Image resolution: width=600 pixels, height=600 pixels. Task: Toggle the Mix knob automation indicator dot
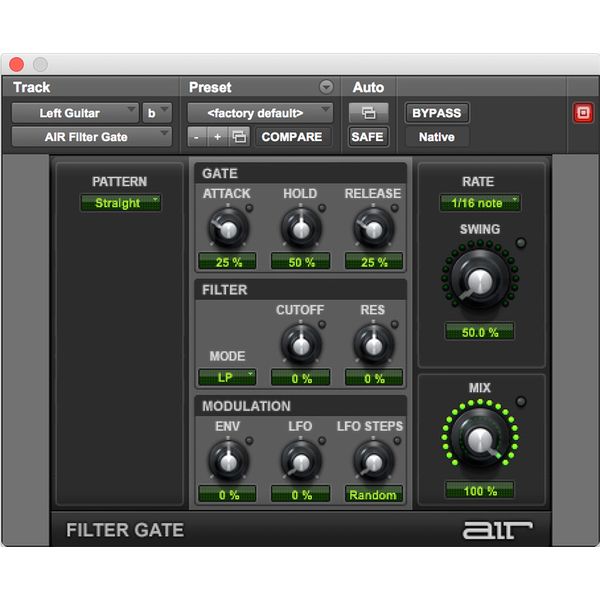(x=521, y=401)
